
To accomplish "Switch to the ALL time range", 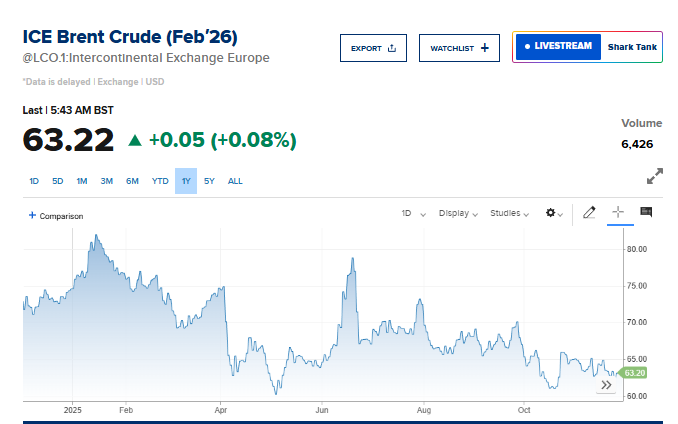I will (x=235, y=181).
